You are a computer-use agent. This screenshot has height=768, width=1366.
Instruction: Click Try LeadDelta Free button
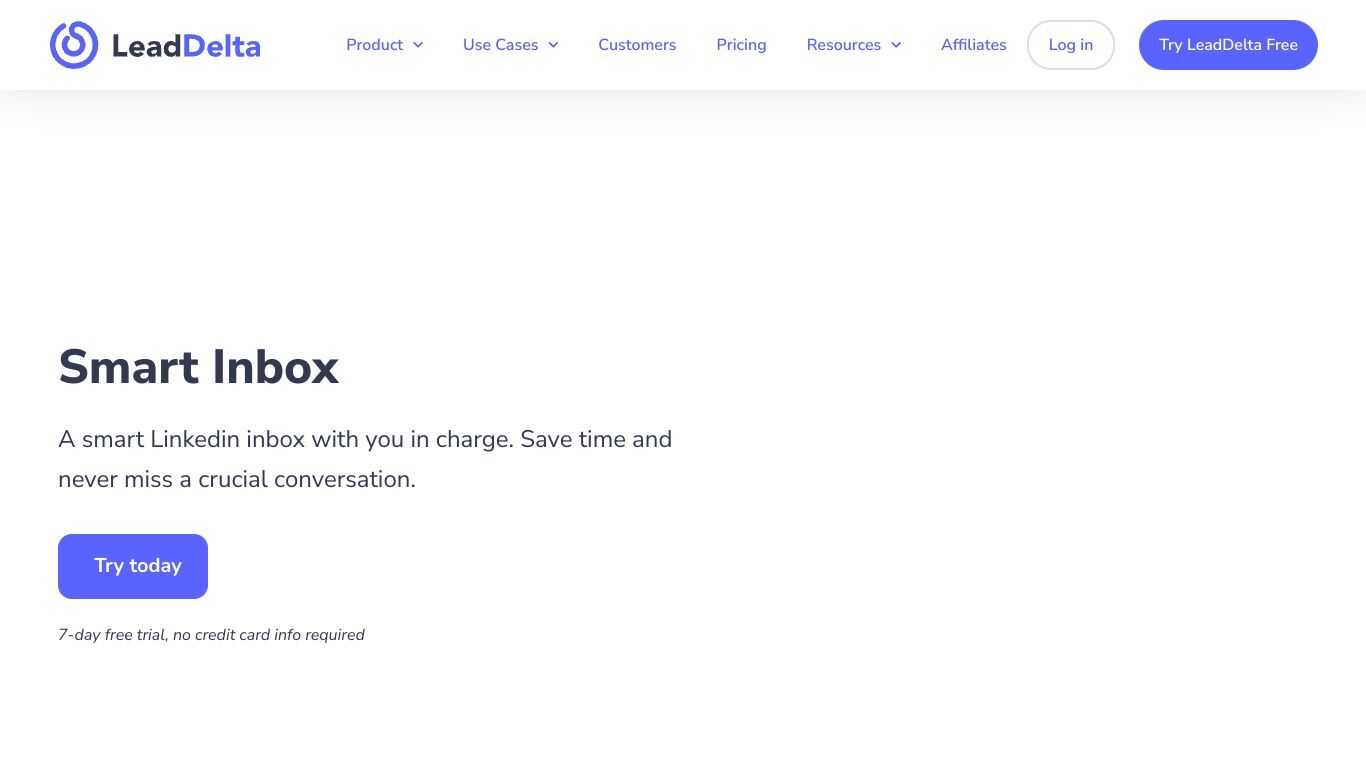click(1228, 45)
